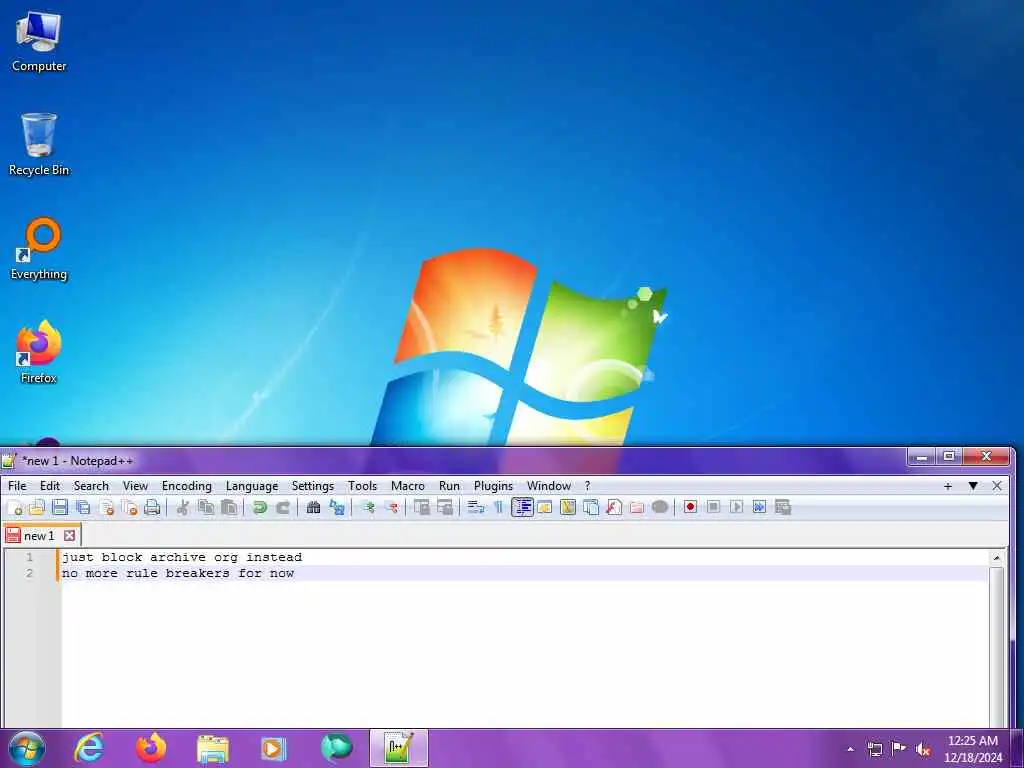Click Run Macro Multiple Times icon
Screen dimensions: 1024x768
759,507
